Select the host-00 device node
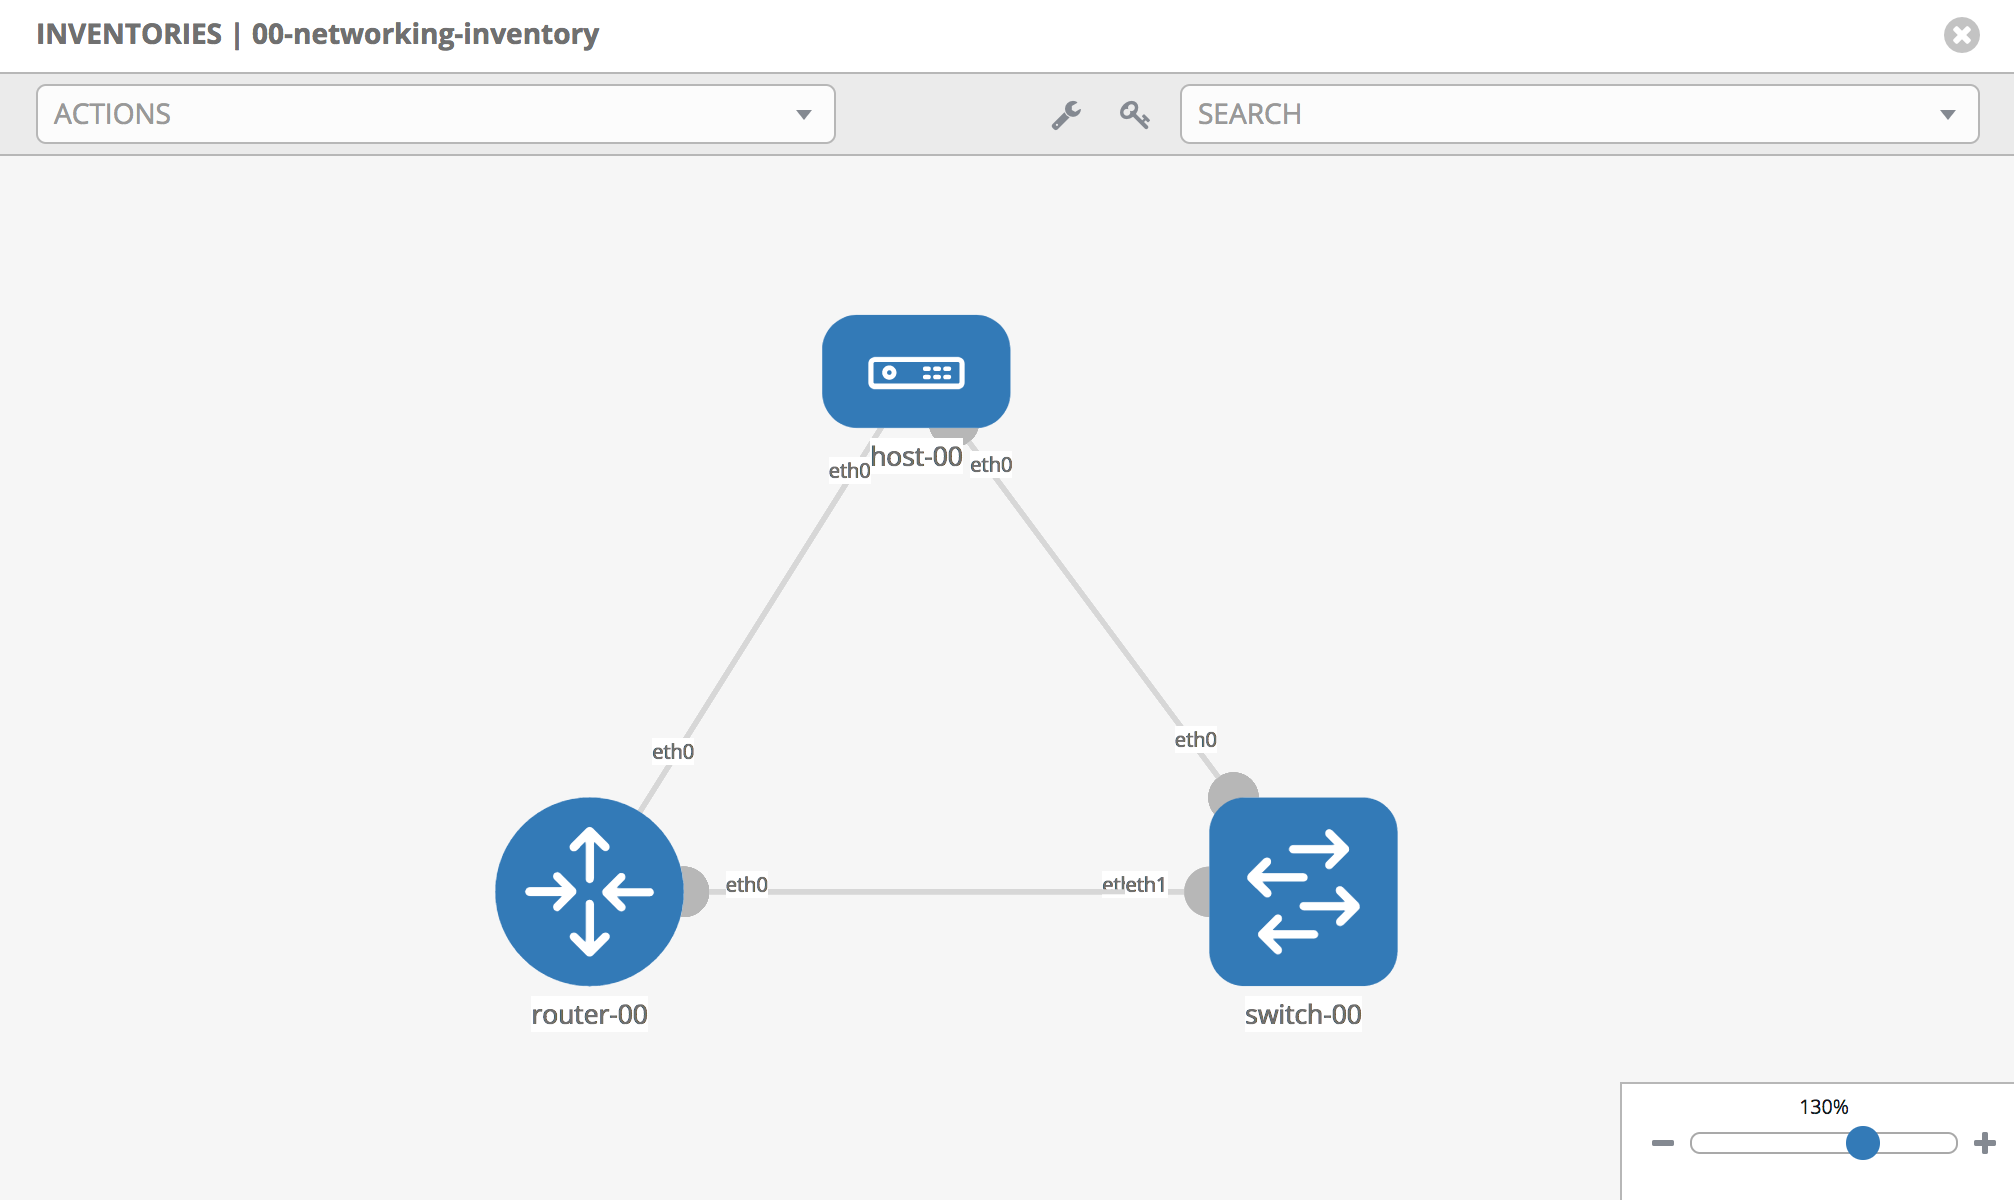Image resolution: width=2014 pixels, height=1200 pixels. click(x=916, y=372)
